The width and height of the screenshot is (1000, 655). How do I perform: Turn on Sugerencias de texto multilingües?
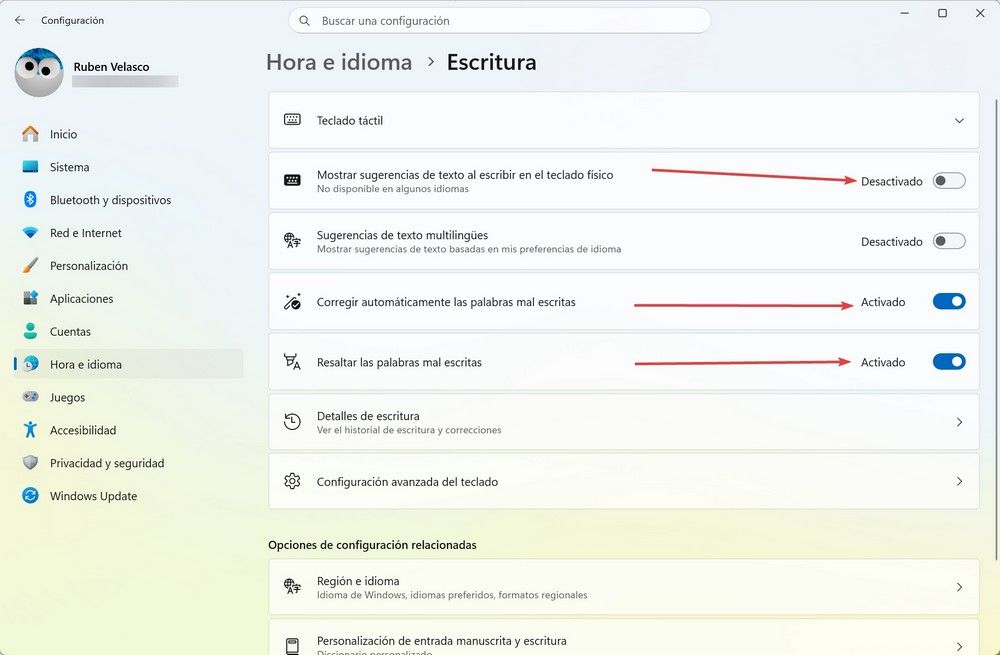coord(948,241)
